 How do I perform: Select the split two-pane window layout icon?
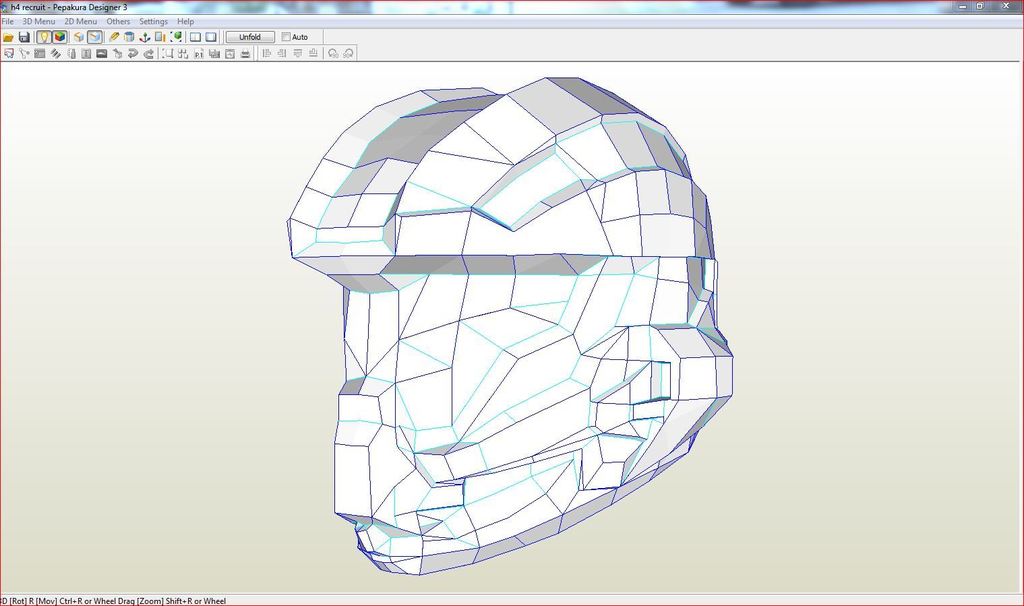(x=196, y=37)
